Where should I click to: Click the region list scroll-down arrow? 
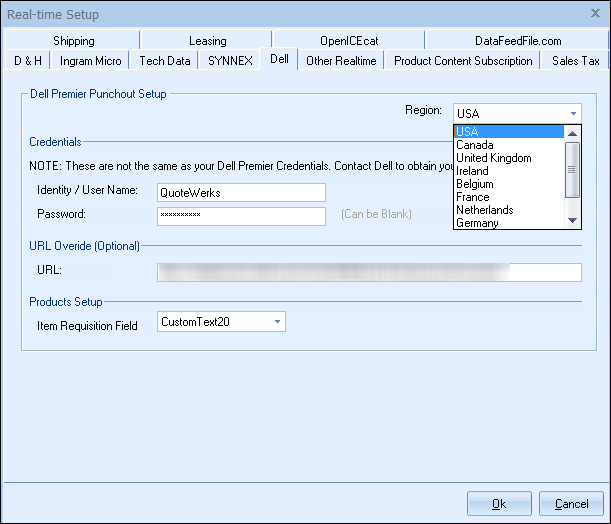(x=572, y=221)
